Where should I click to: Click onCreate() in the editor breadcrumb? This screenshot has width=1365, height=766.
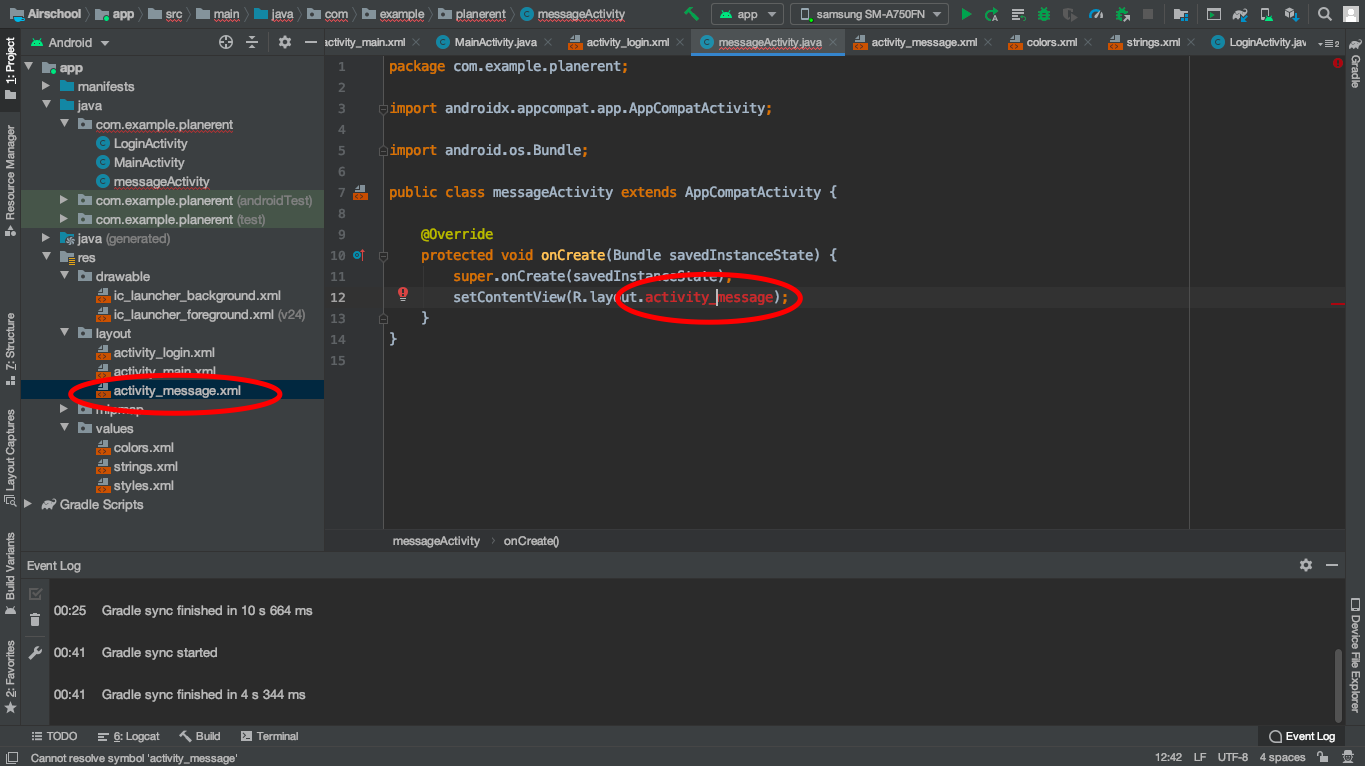point(531,541)
